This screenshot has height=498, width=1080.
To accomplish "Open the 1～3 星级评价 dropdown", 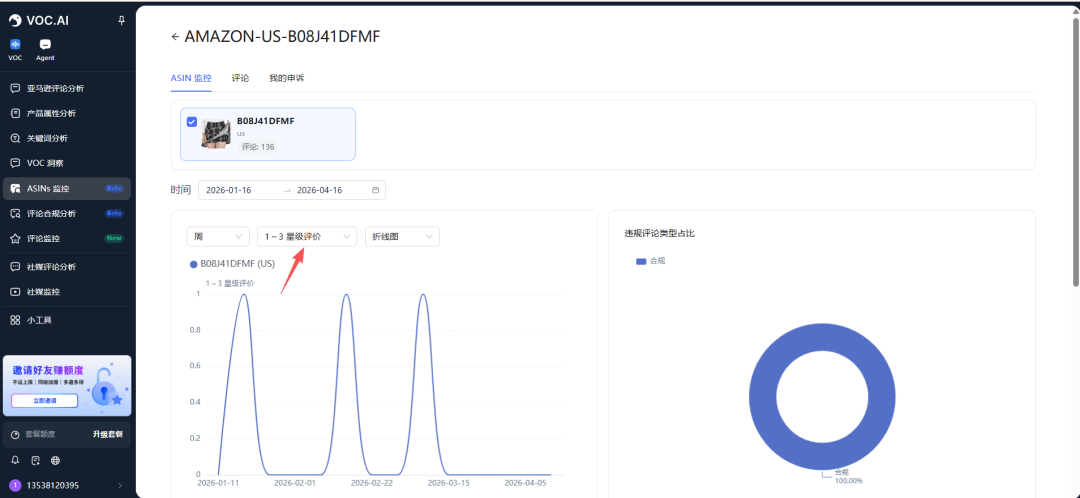I will 306,236.
